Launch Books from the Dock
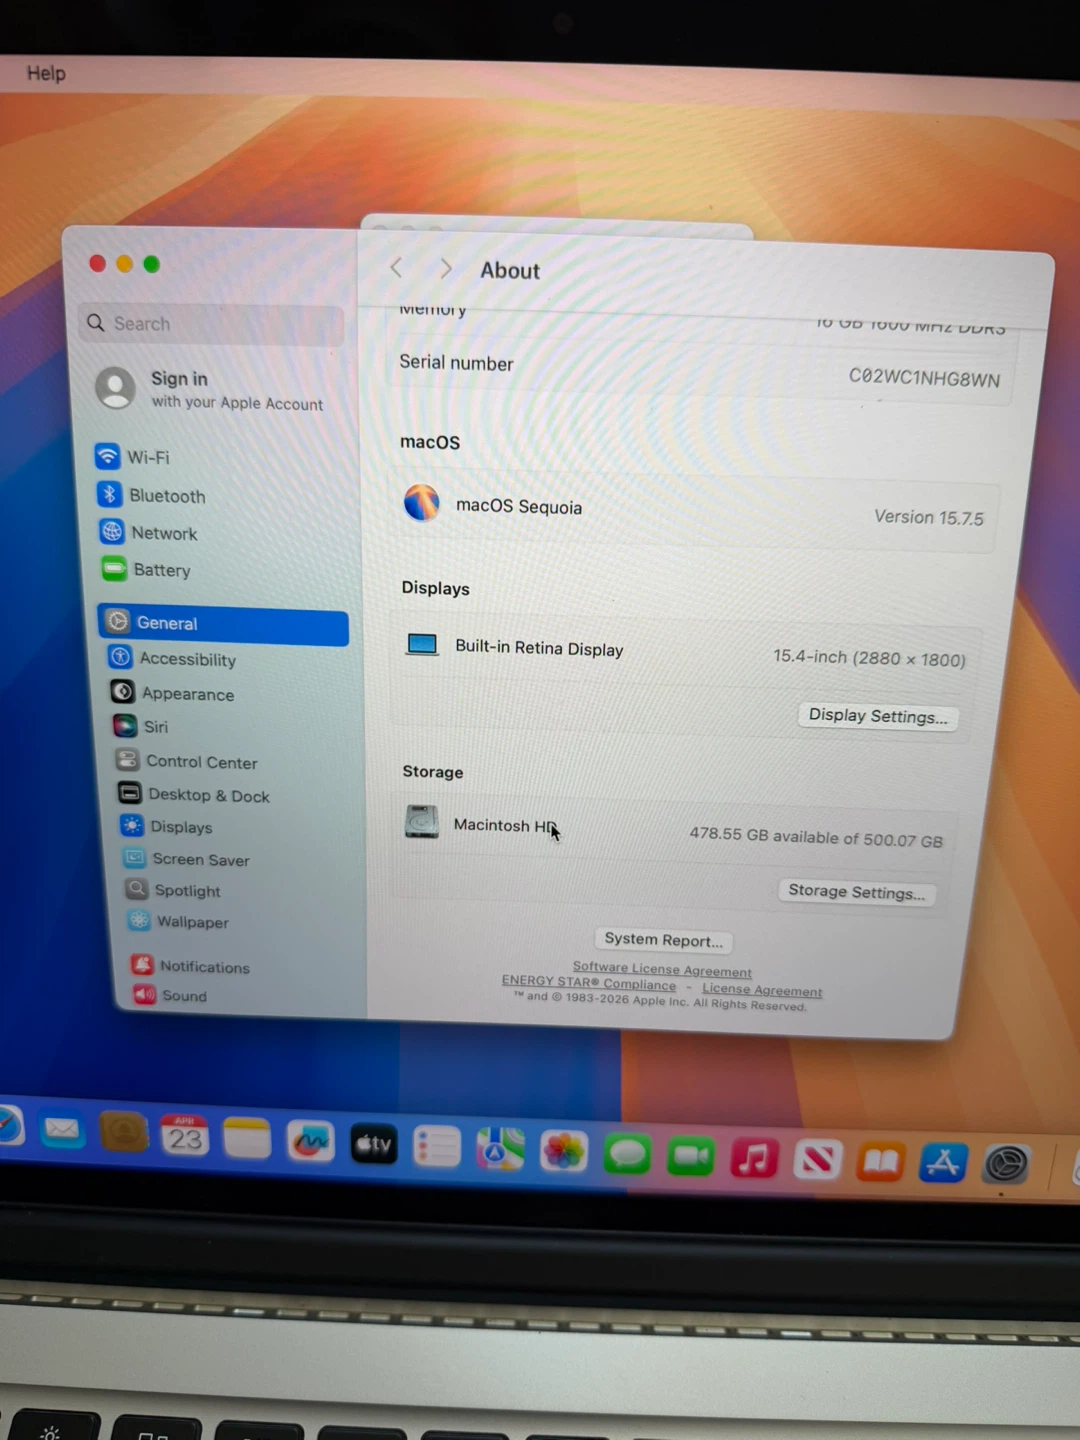 point(880,1162)
